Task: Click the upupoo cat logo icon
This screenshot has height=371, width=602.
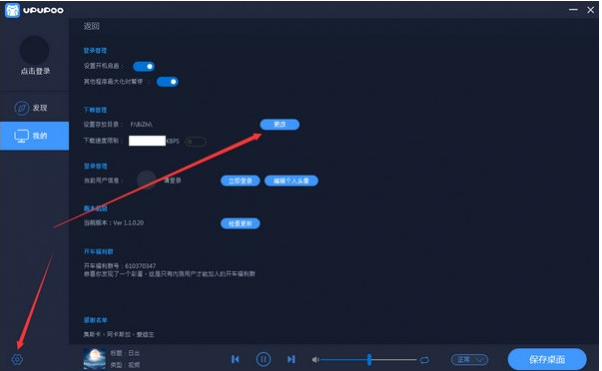Action: (x=12, y=10)
